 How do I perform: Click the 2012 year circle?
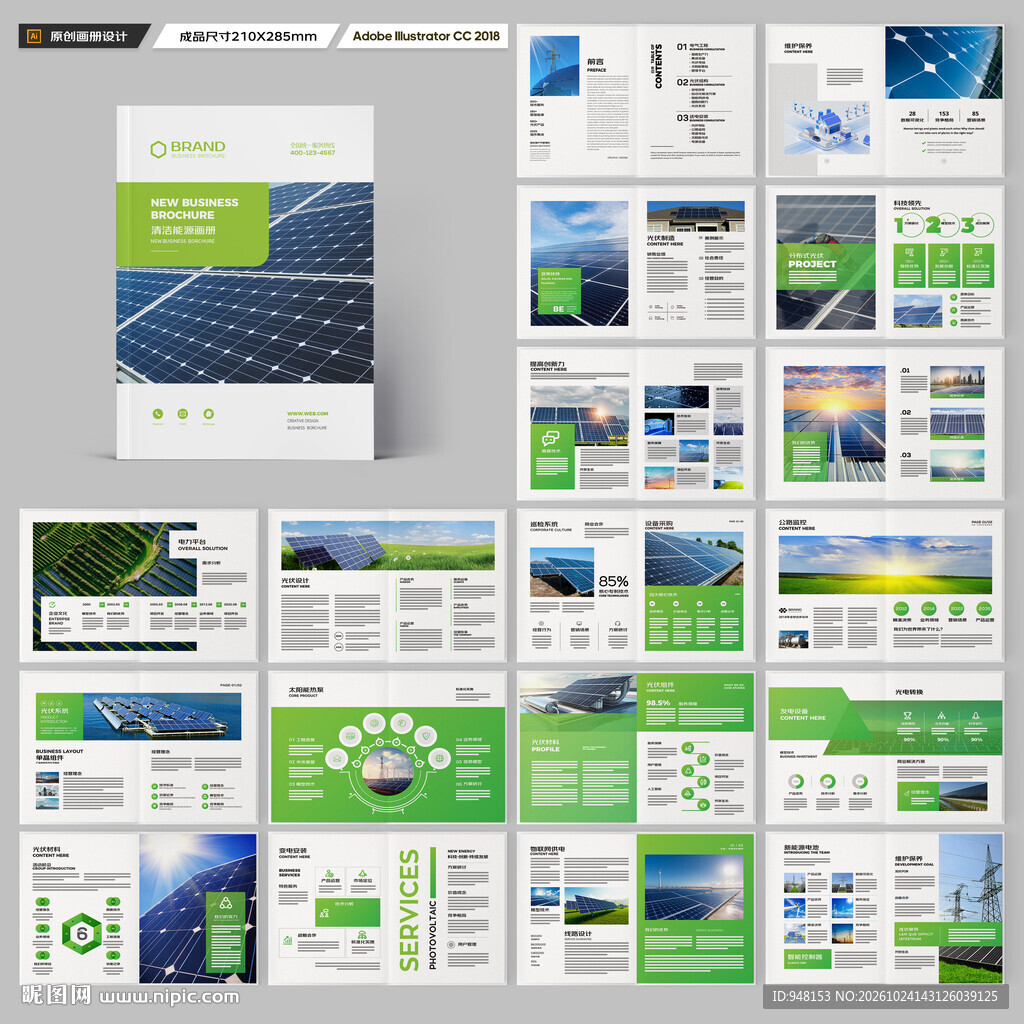(901, 608)
